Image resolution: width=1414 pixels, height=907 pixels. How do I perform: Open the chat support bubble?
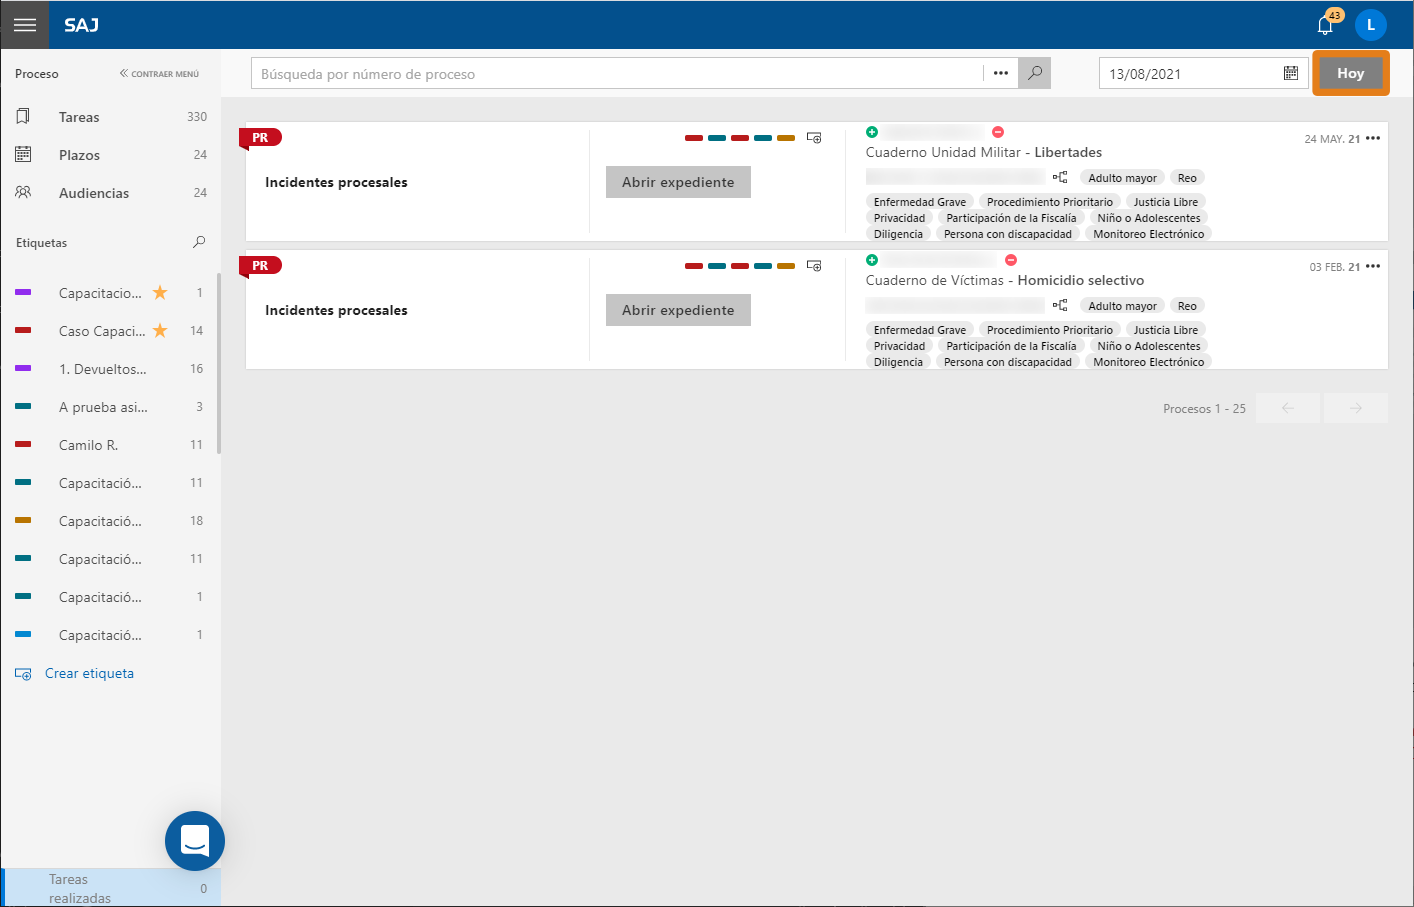coord(195,841)
